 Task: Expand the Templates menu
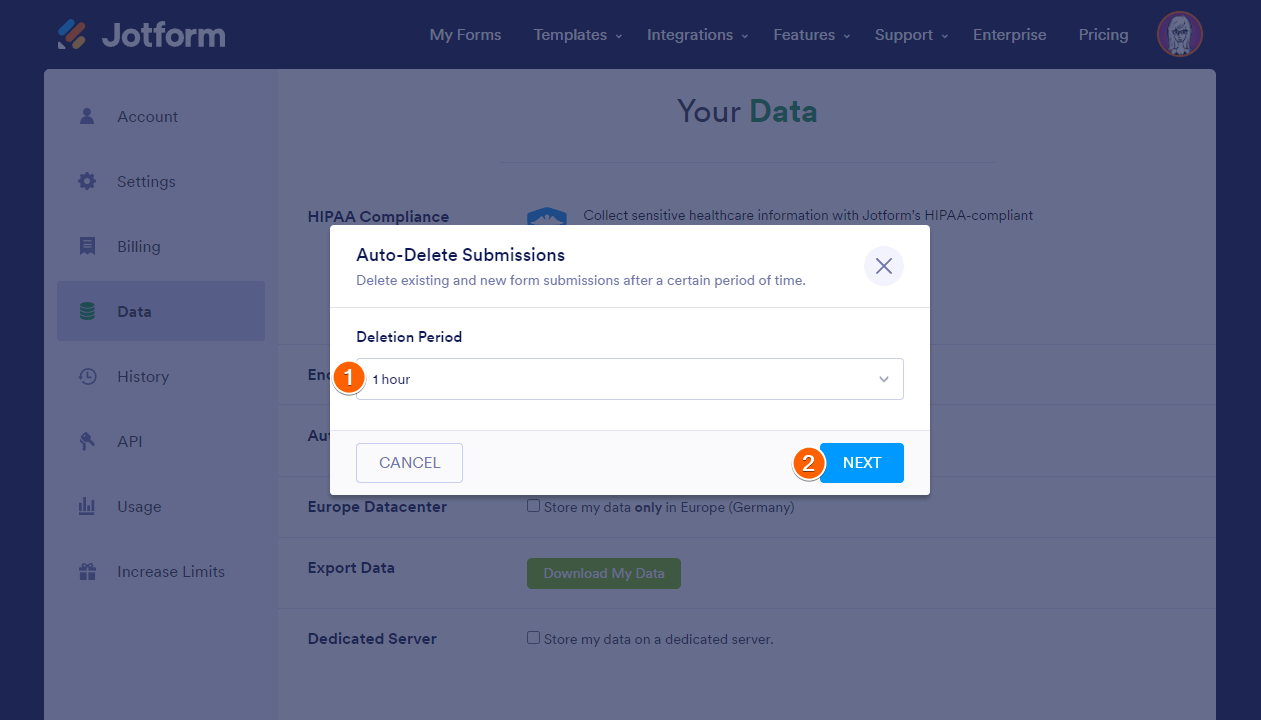click(x=577, y=35)
